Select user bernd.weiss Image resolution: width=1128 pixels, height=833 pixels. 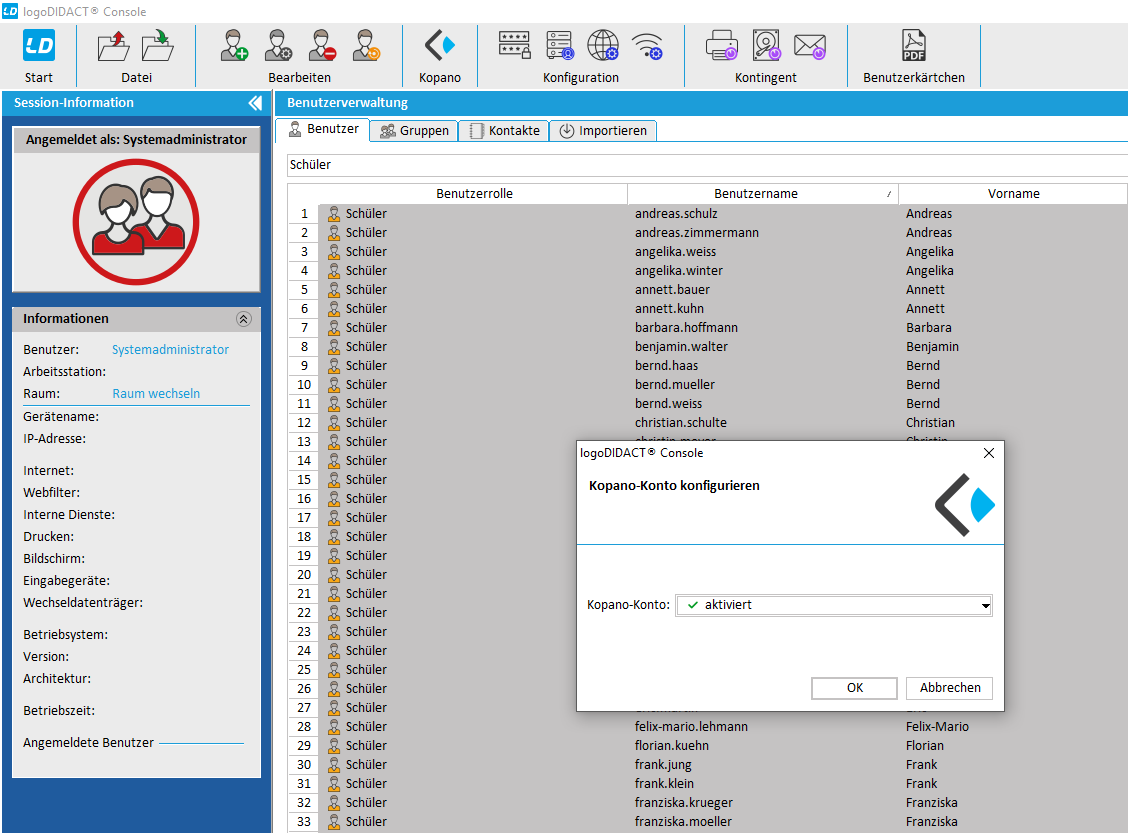(668, 404)
